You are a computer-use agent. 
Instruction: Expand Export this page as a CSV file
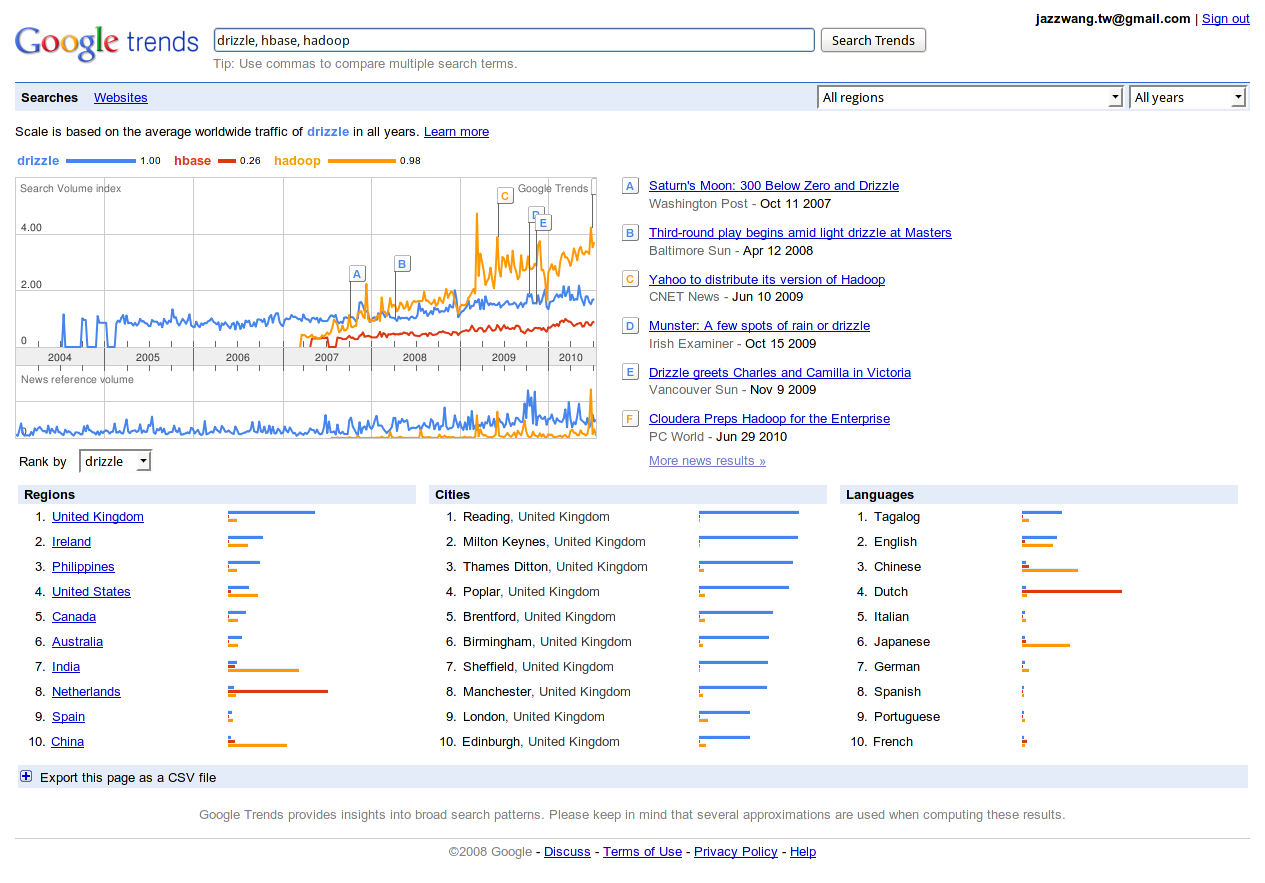pos(128,777)
